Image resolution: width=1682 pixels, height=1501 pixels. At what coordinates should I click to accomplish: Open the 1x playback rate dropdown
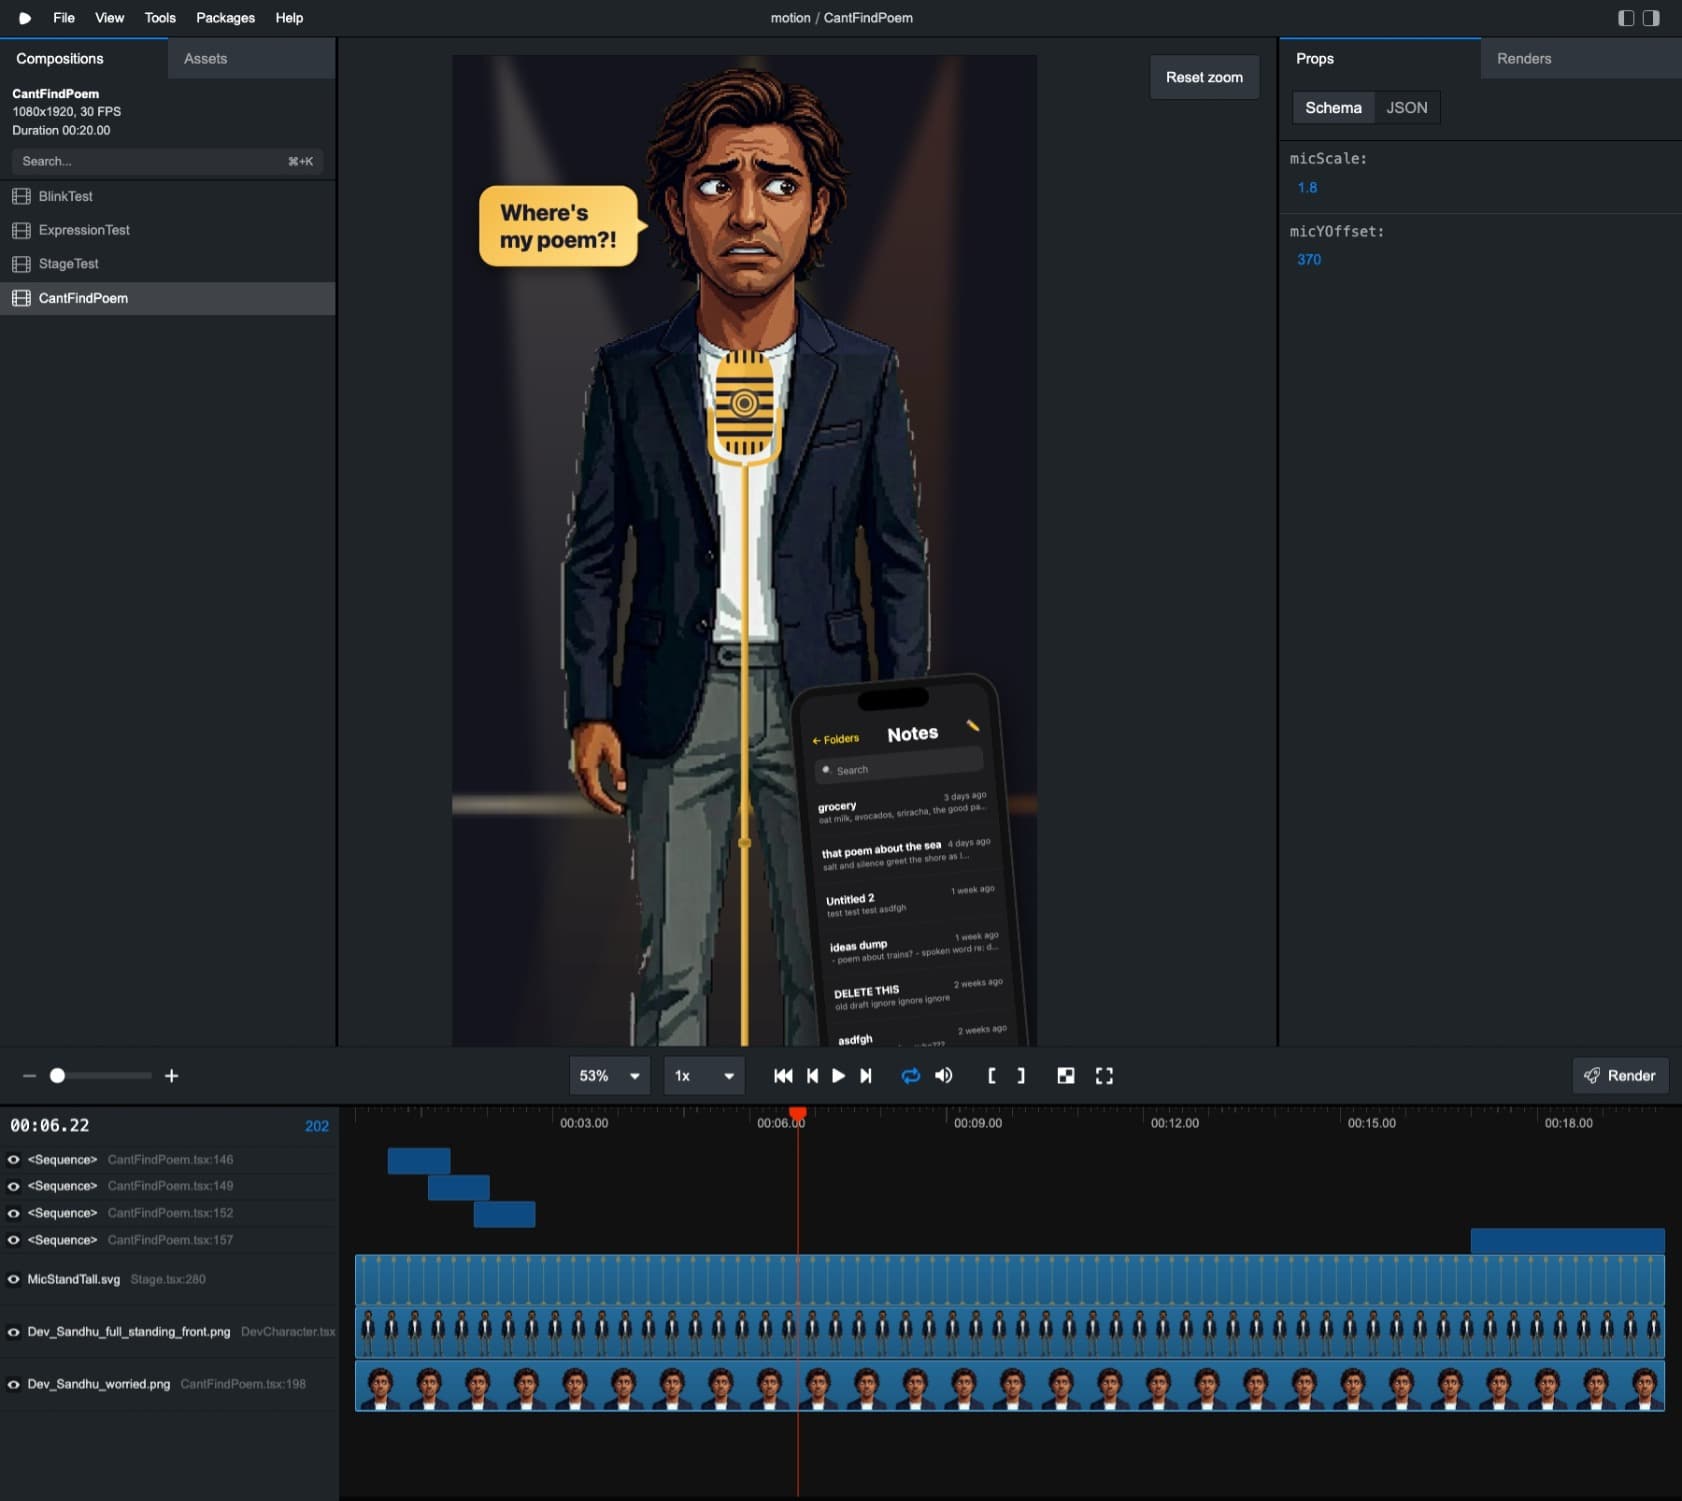click(x=703, y=1076)
